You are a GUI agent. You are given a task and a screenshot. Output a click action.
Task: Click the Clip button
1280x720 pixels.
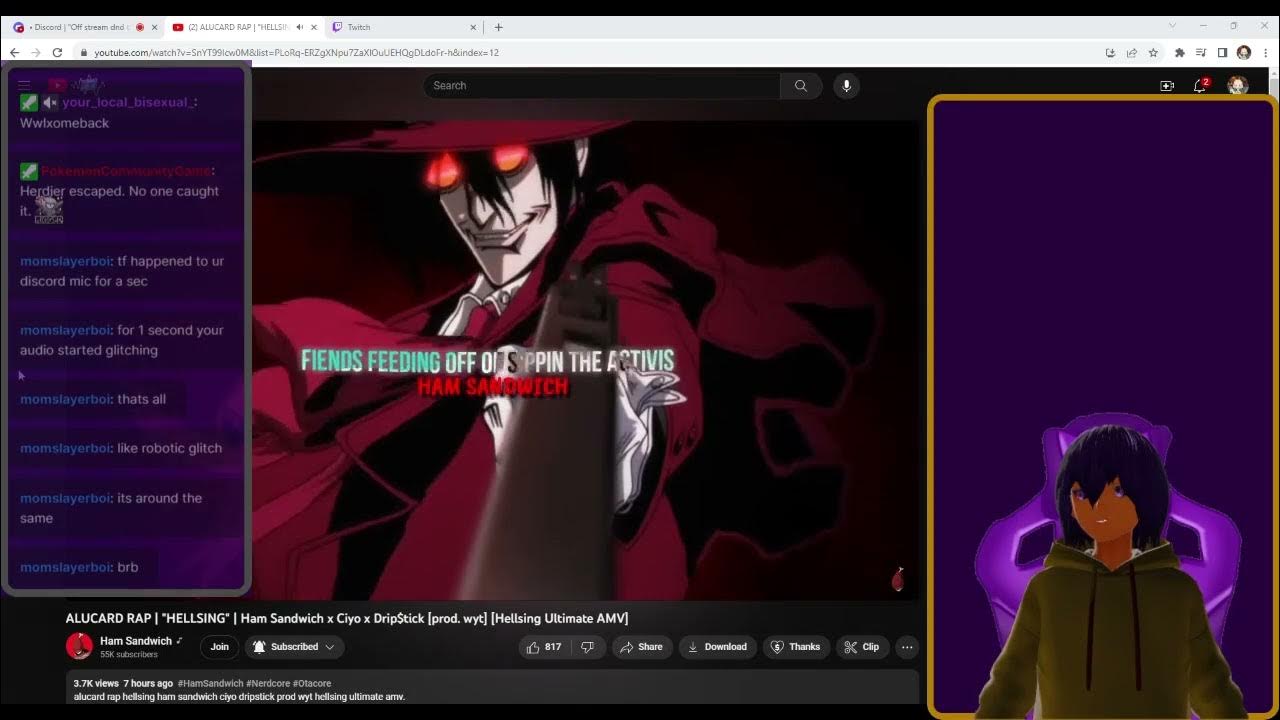(862, 647)
